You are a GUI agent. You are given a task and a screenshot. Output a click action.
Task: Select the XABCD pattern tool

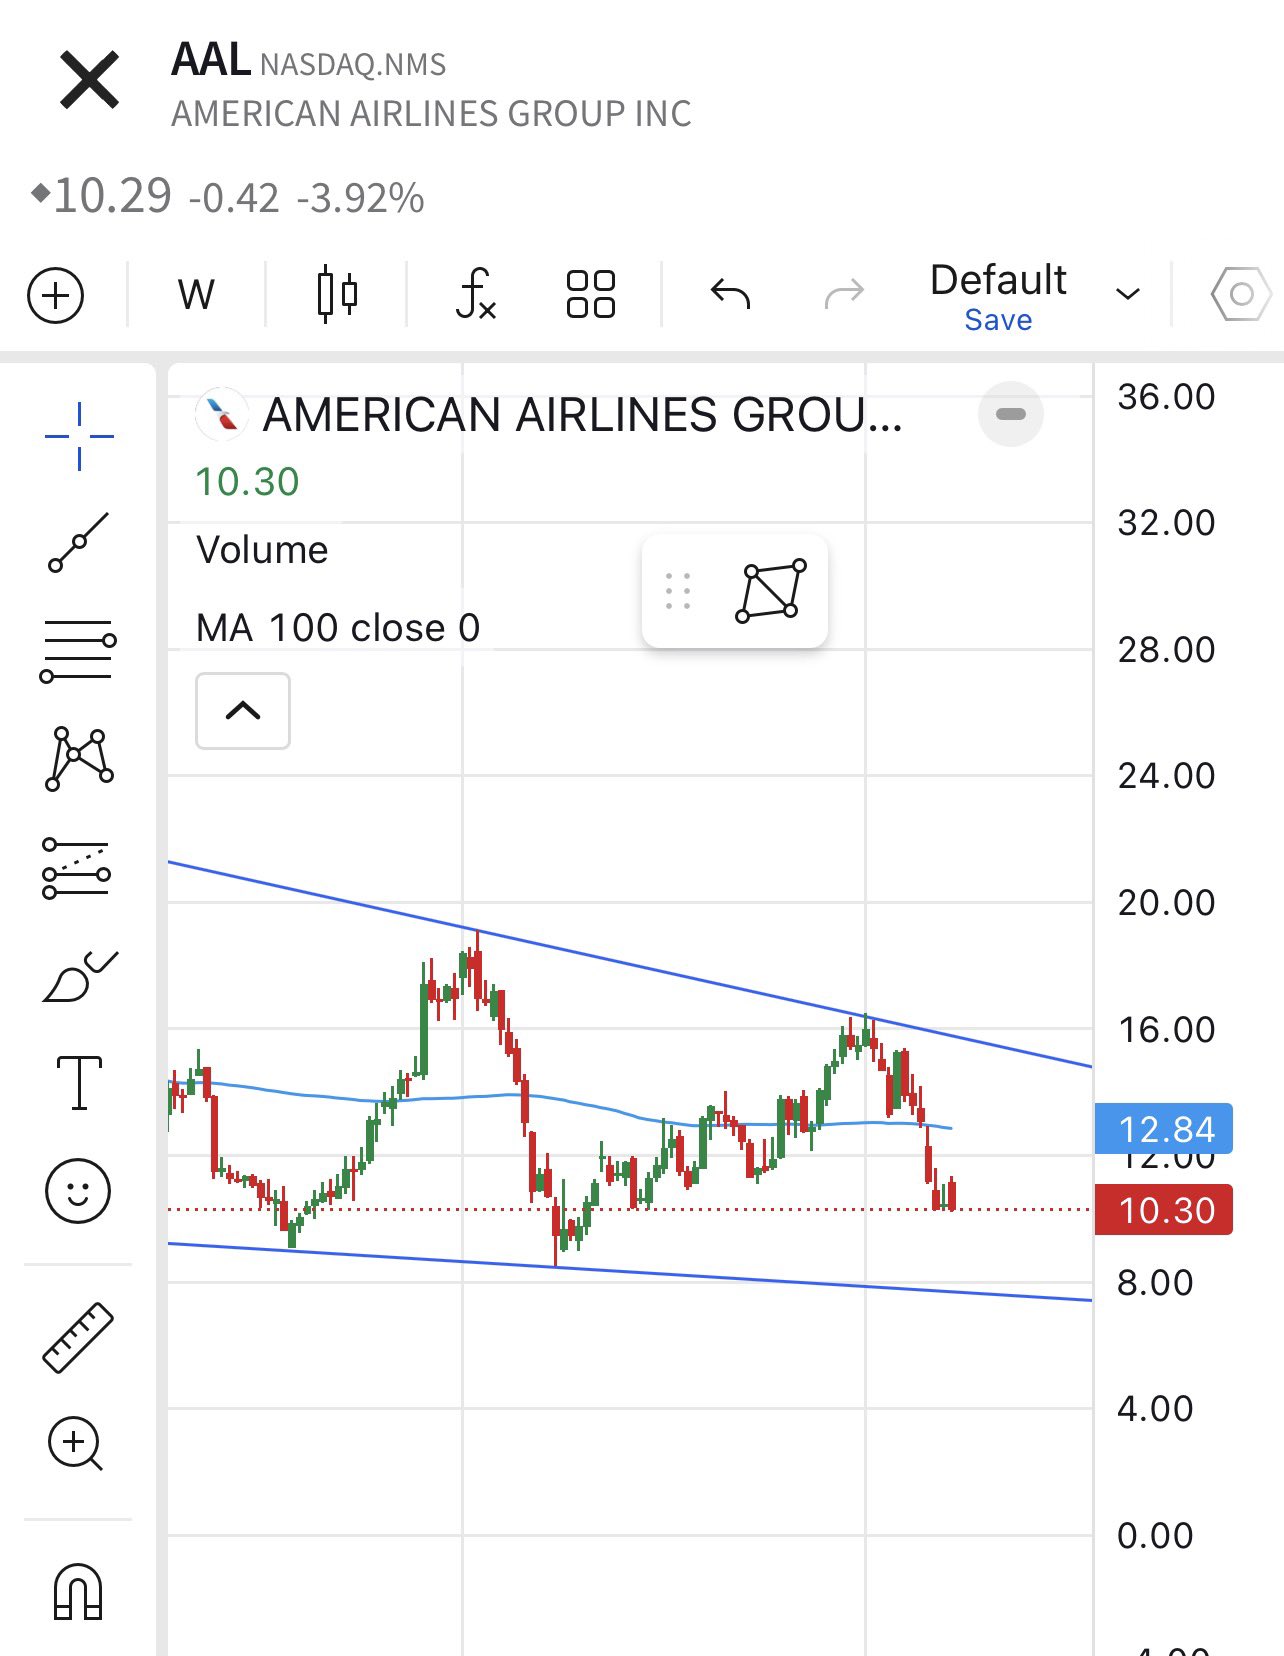pyautogui.click(x=79, y=758)
